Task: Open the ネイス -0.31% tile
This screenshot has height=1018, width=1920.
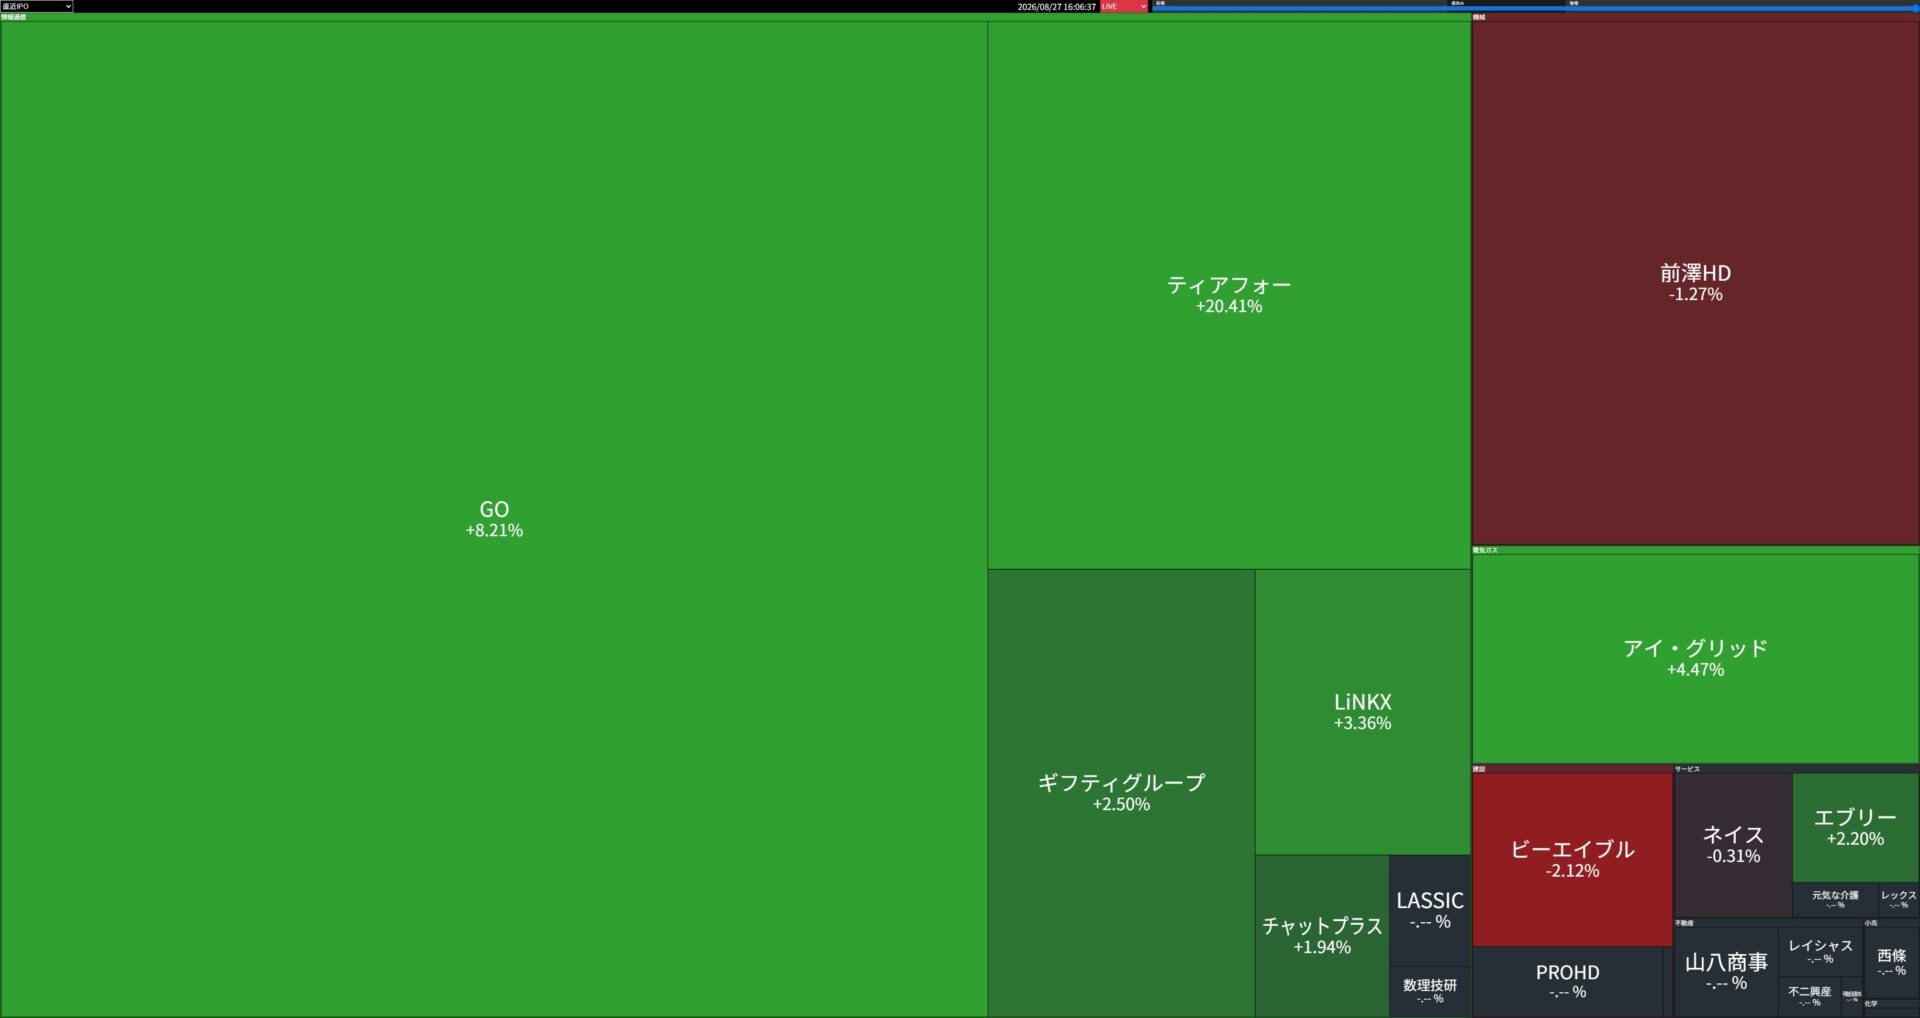Action: pyautogui.click(x=1733, y=845)
